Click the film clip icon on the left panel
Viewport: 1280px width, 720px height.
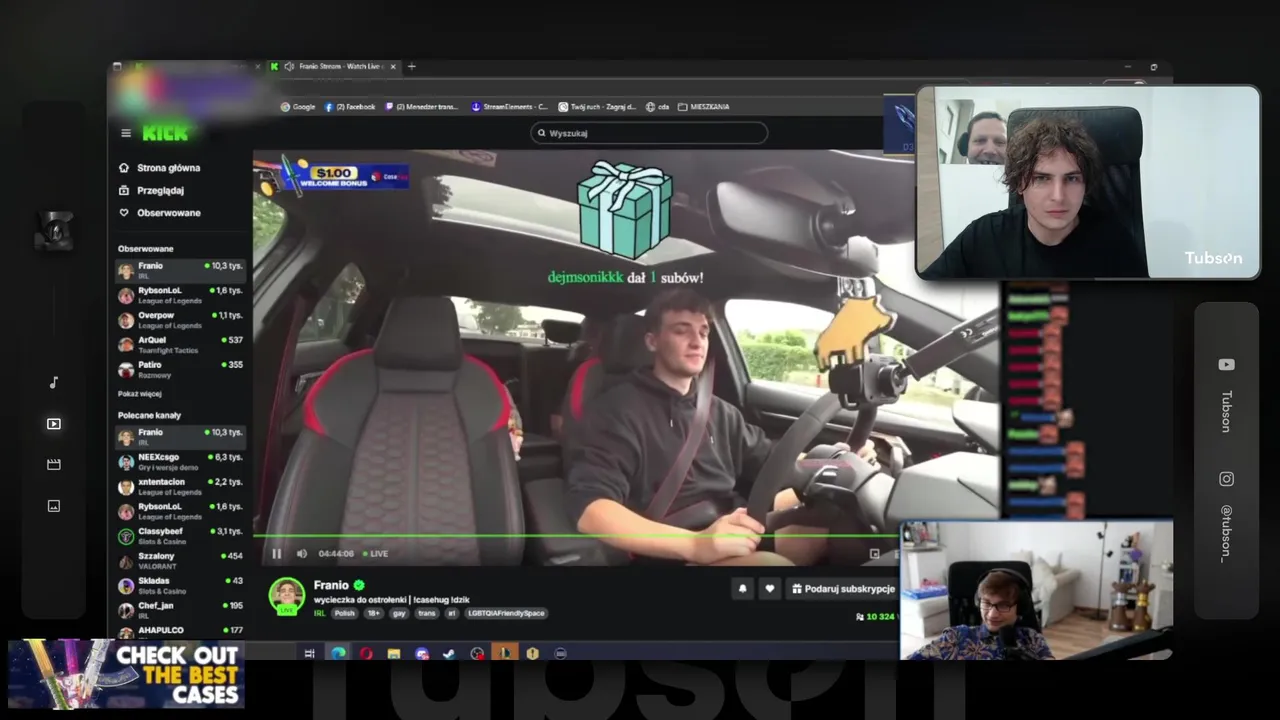coord(54,464)
